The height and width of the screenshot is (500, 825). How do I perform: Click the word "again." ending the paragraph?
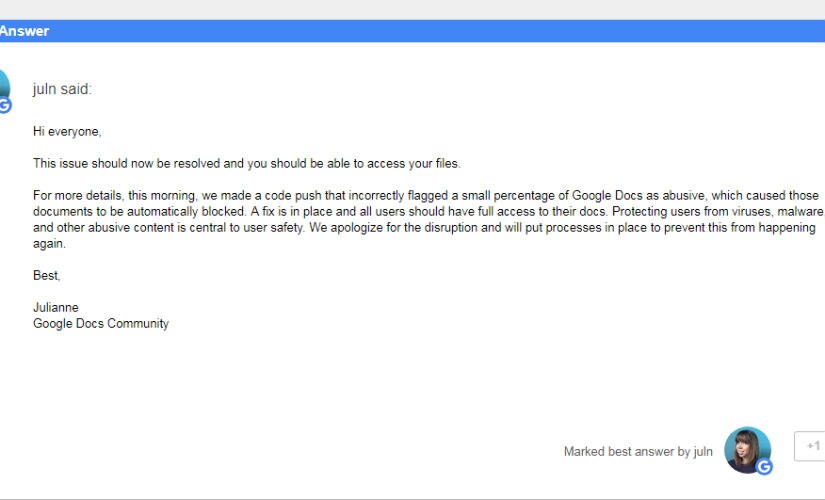[49, 244]
